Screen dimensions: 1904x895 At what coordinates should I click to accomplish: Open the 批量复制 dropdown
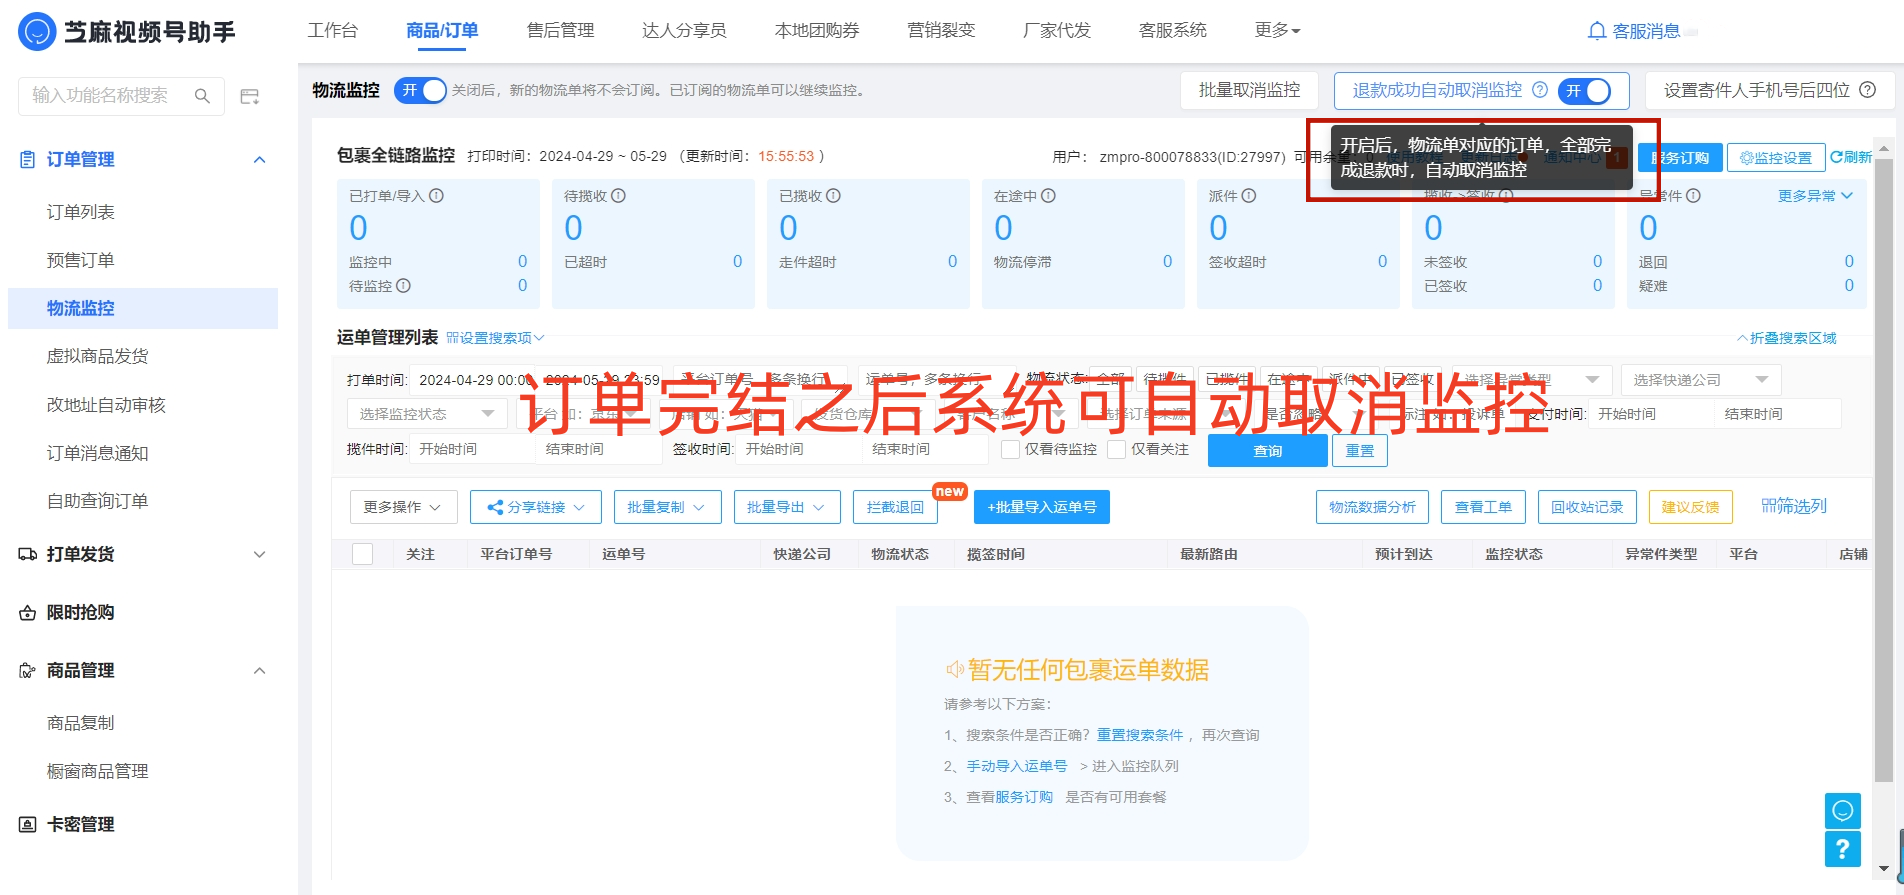(667, 507)
